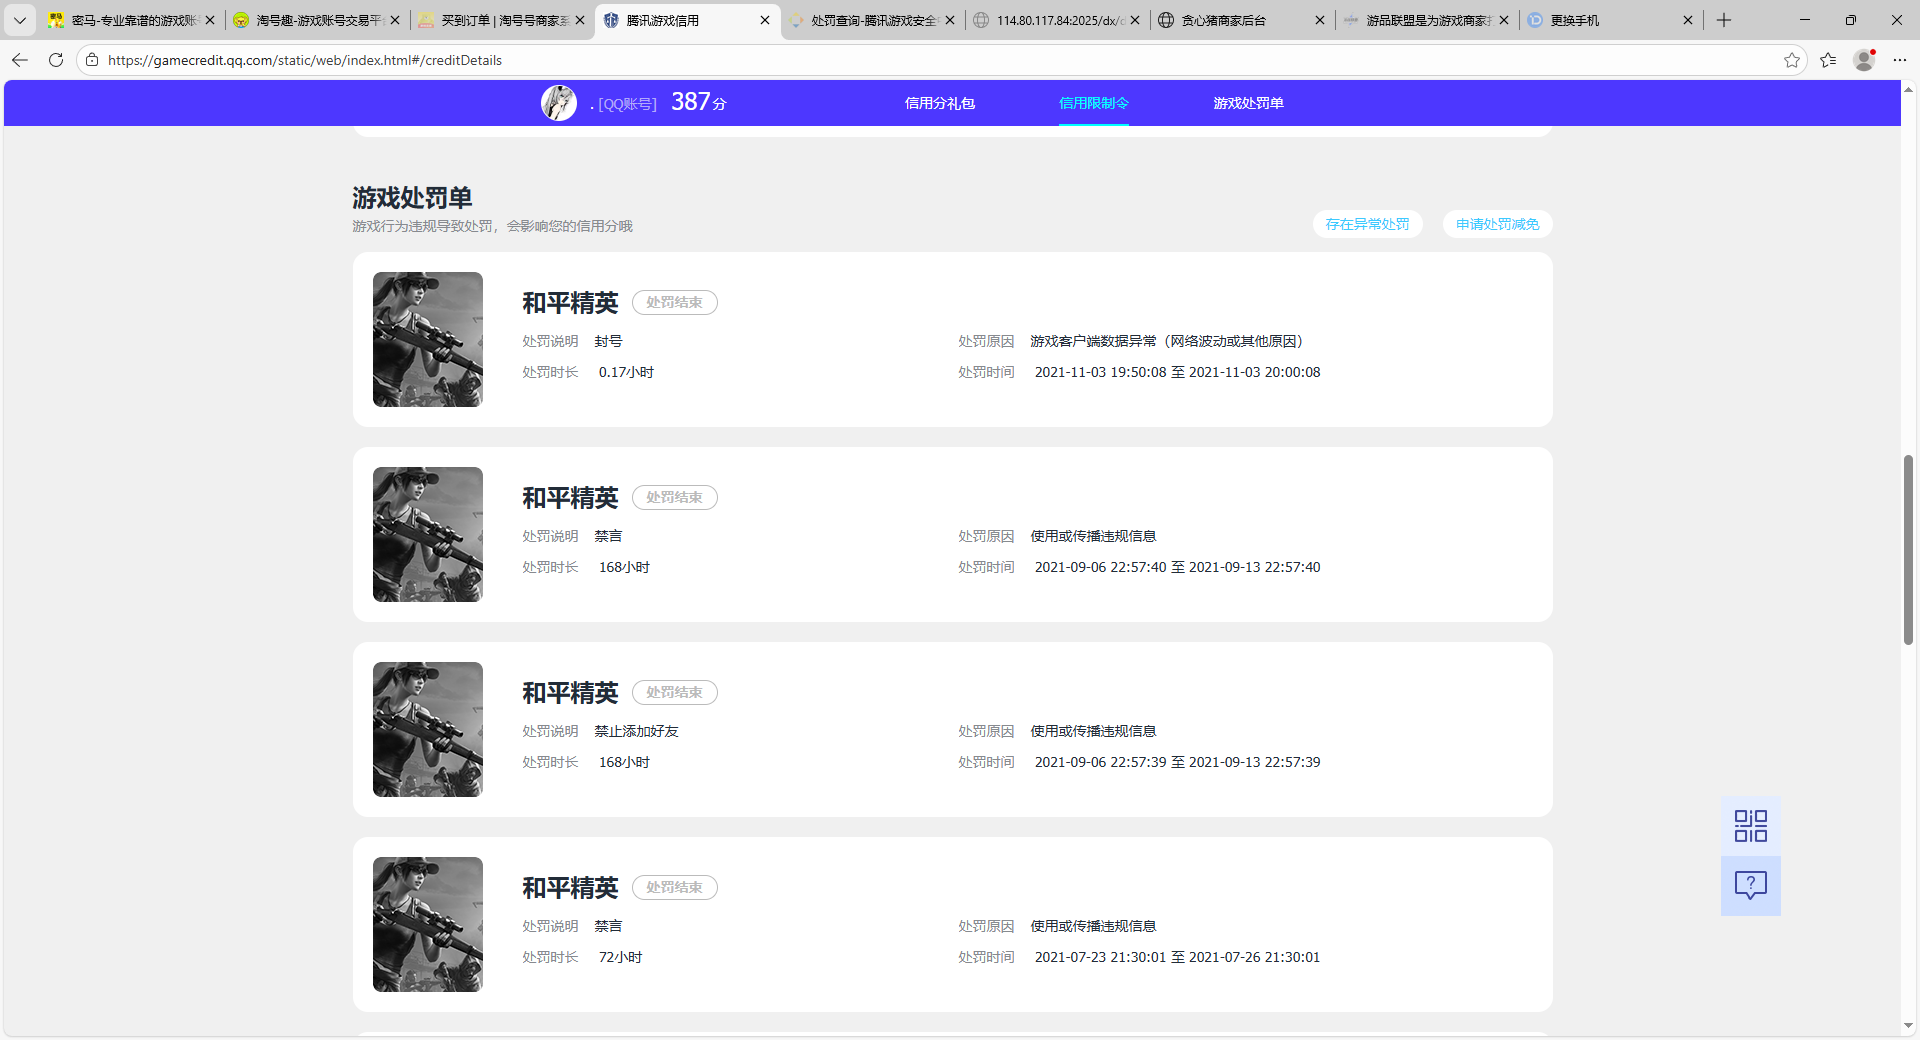Select the 游戏处罚单 navigation tab

(x=1248, y=103)
